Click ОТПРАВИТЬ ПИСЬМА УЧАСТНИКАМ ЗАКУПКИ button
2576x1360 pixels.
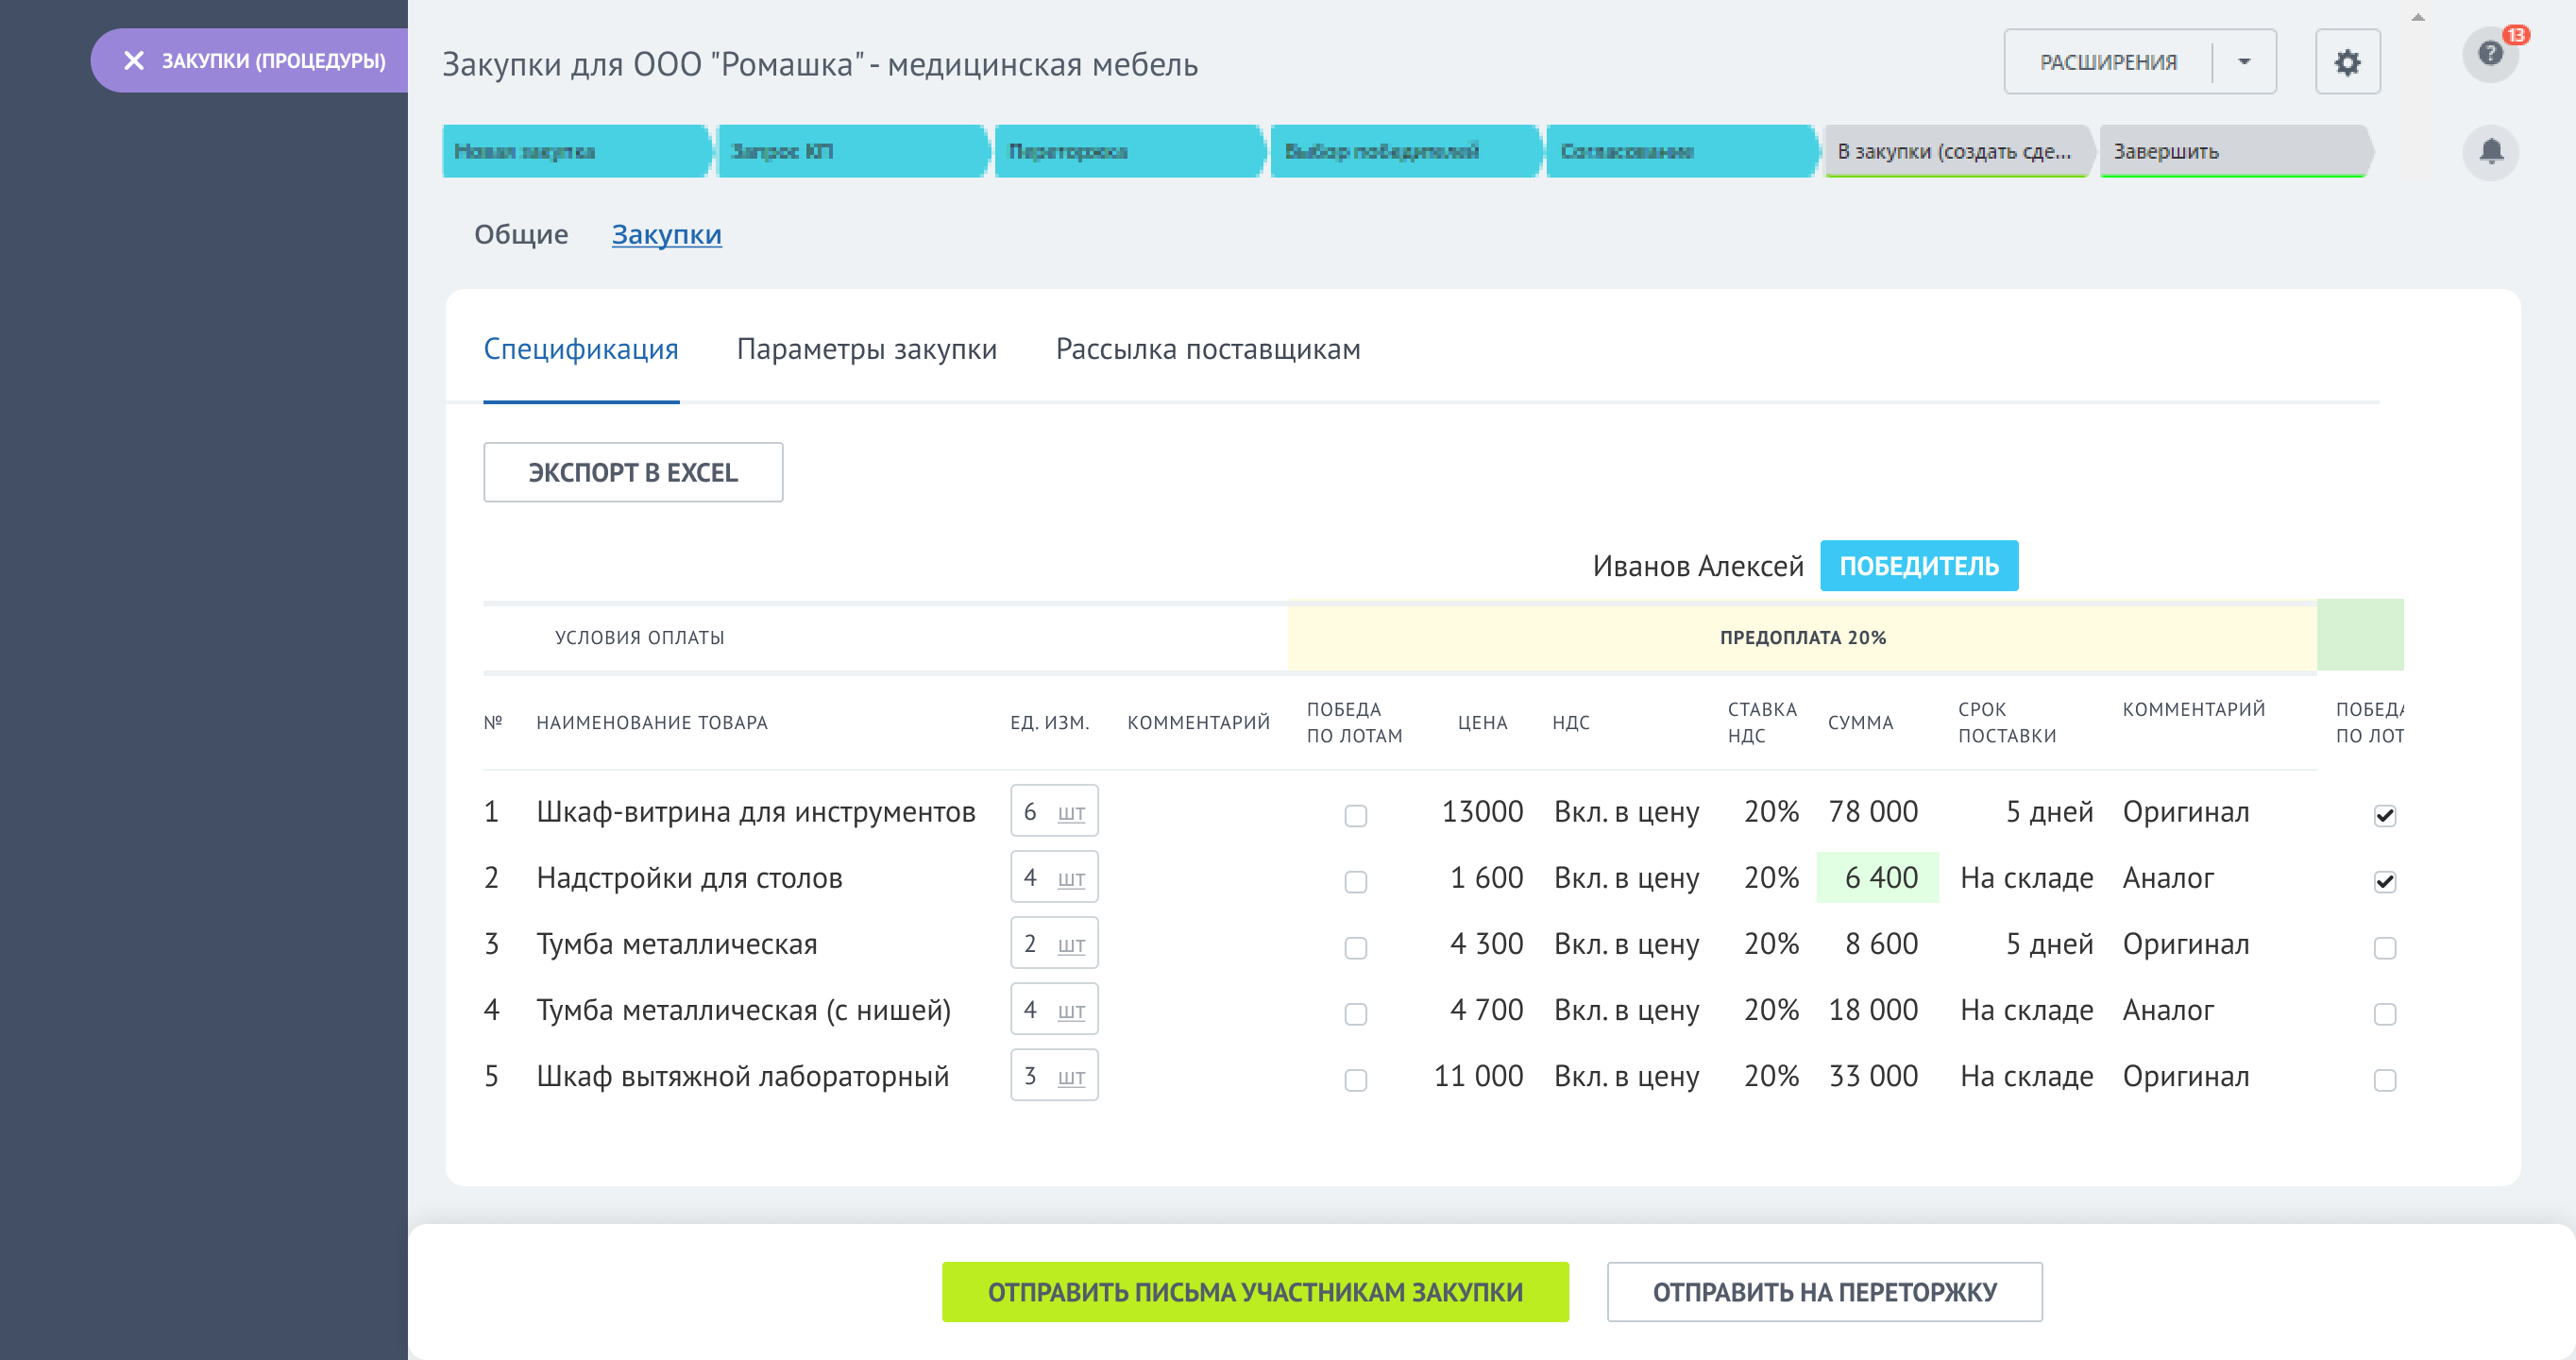1254,1292
